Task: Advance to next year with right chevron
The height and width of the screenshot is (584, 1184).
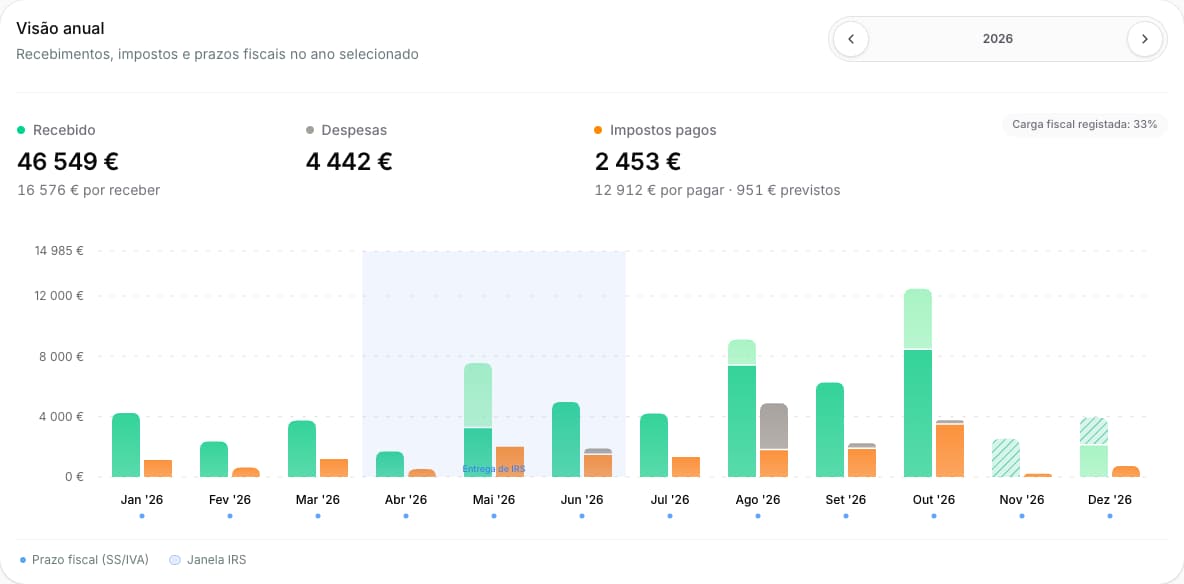Action: 1145,39
